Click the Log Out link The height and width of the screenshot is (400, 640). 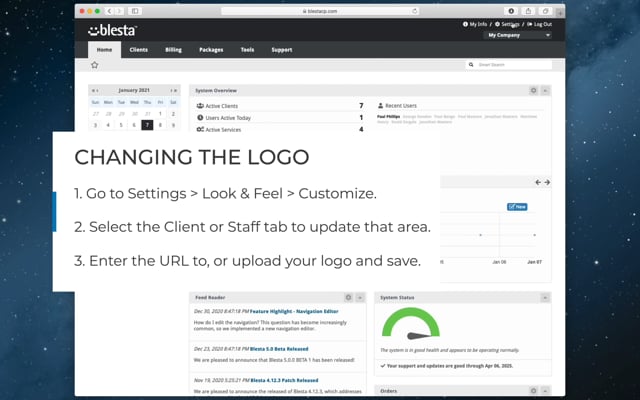click(x=541, y=24)
